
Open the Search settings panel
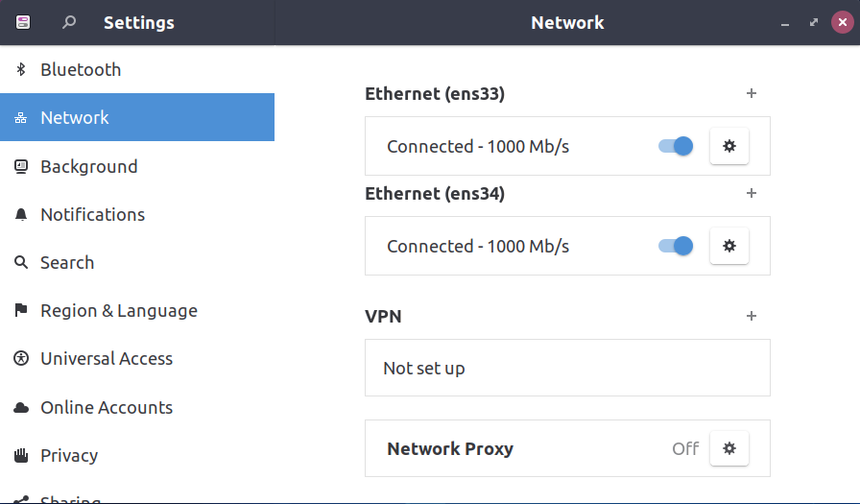[67, 263]
